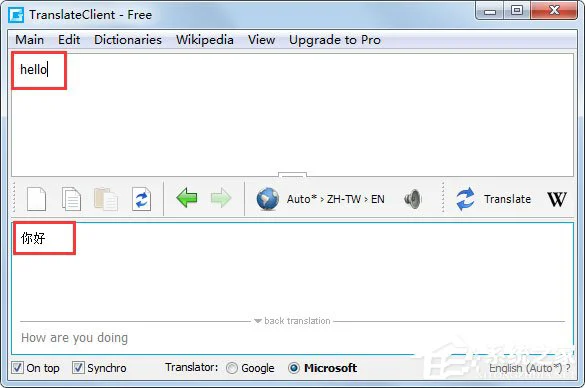Open the View menu
The image size is (585, 388).
(262, 40)
